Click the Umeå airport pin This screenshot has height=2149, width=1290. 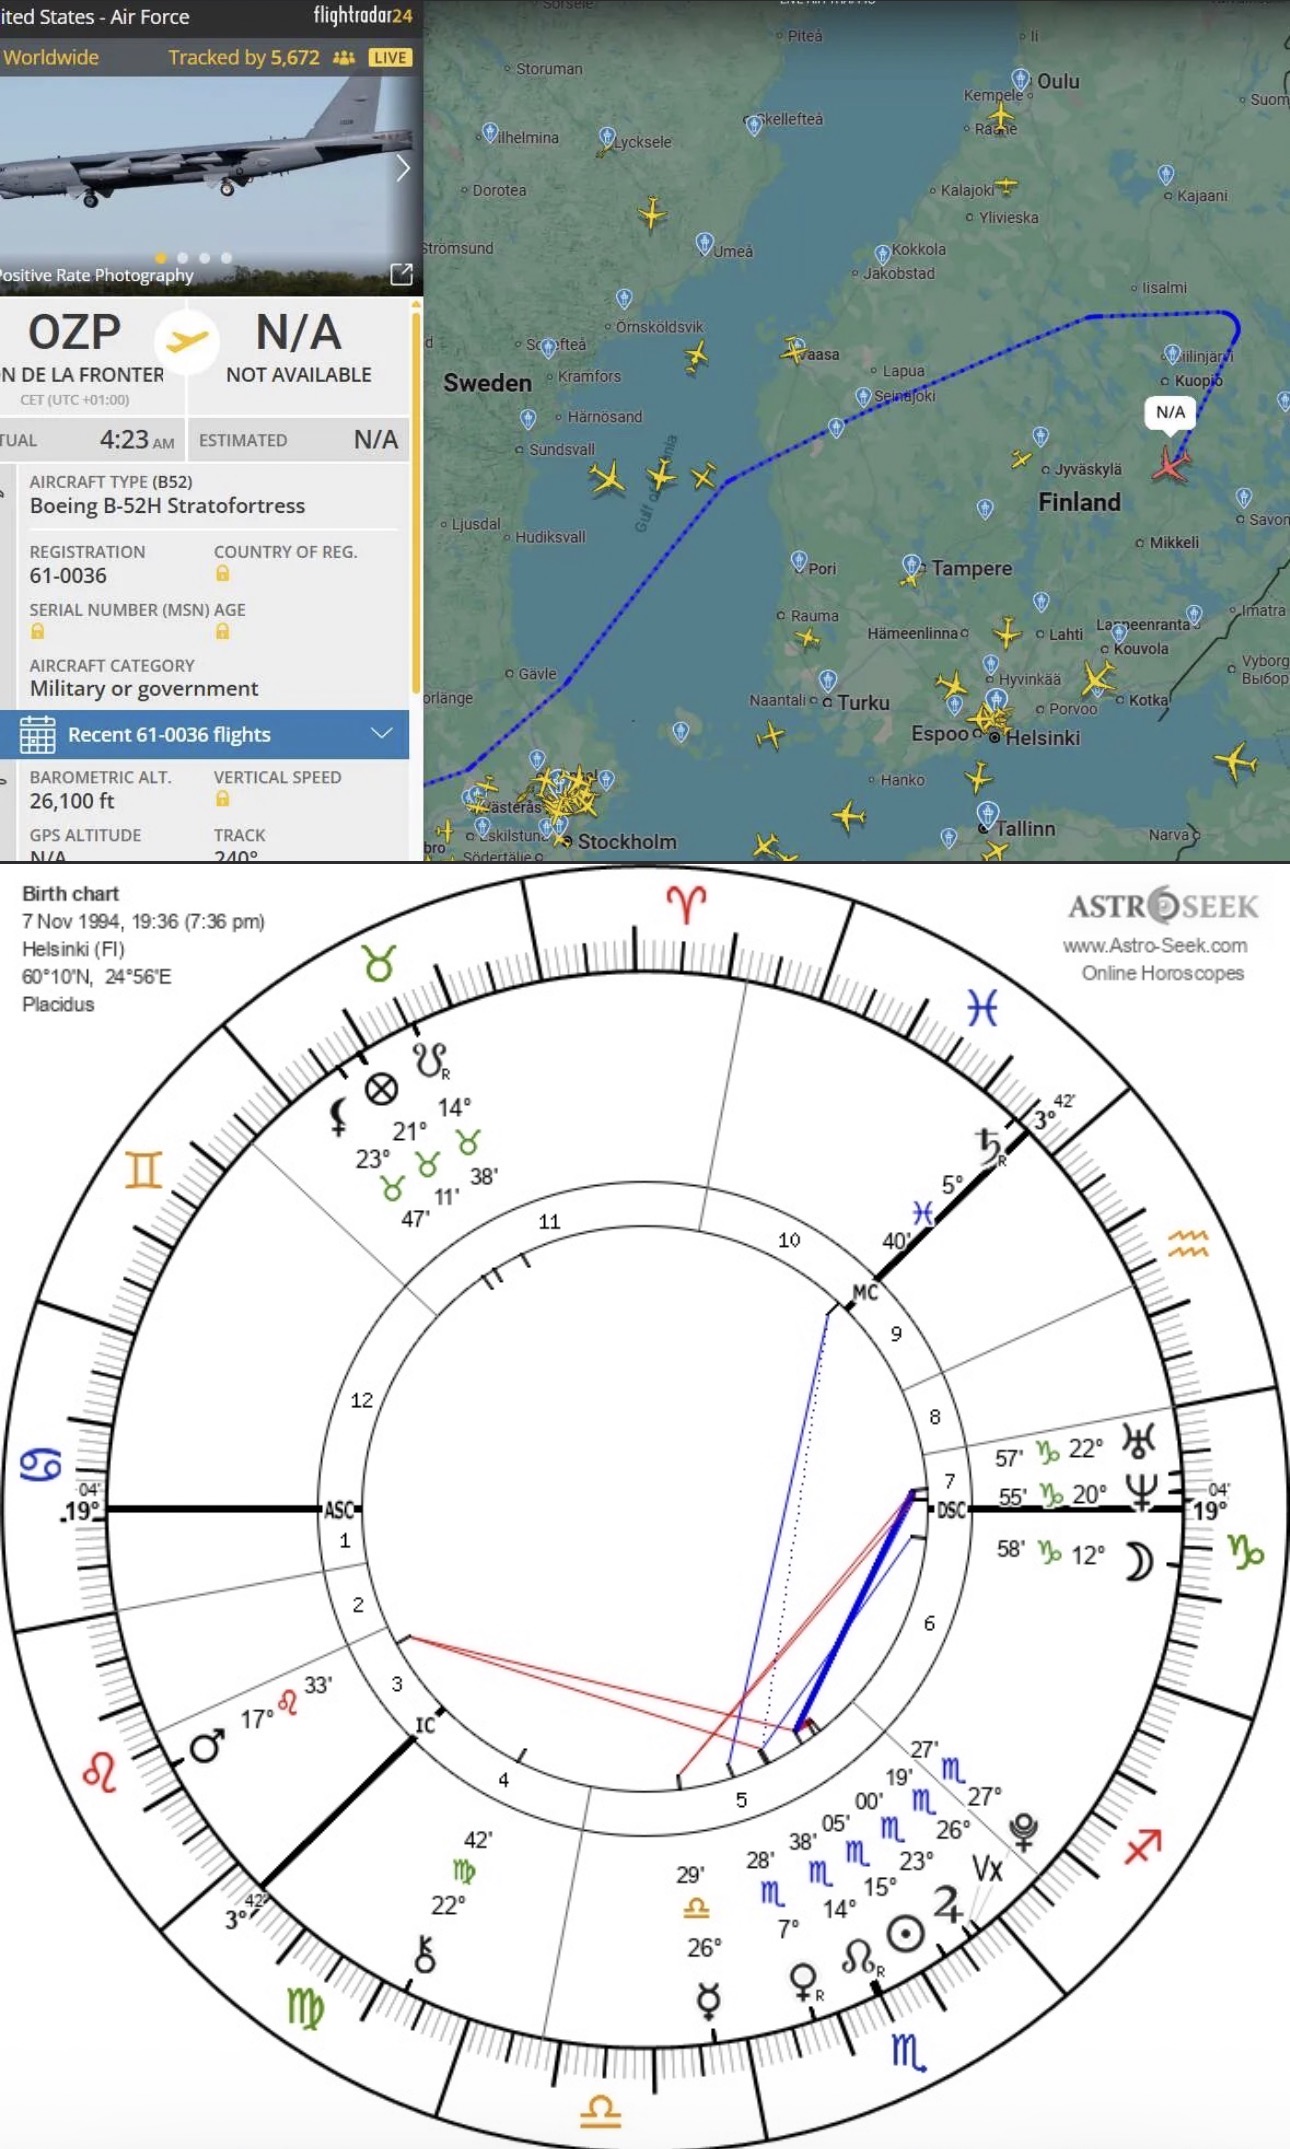(705, 243)
